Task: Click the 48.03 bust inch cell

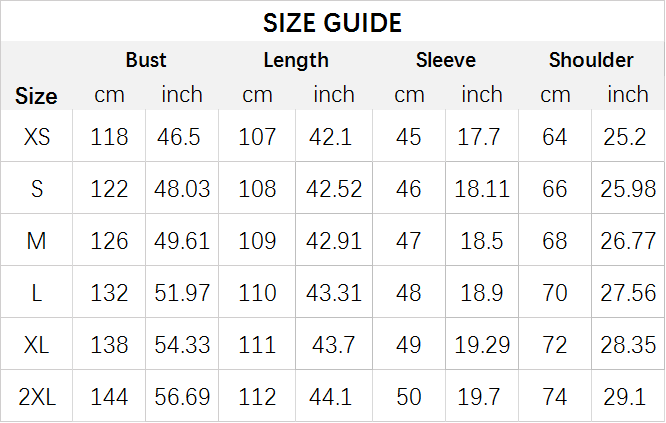Action: pos(182,189)
